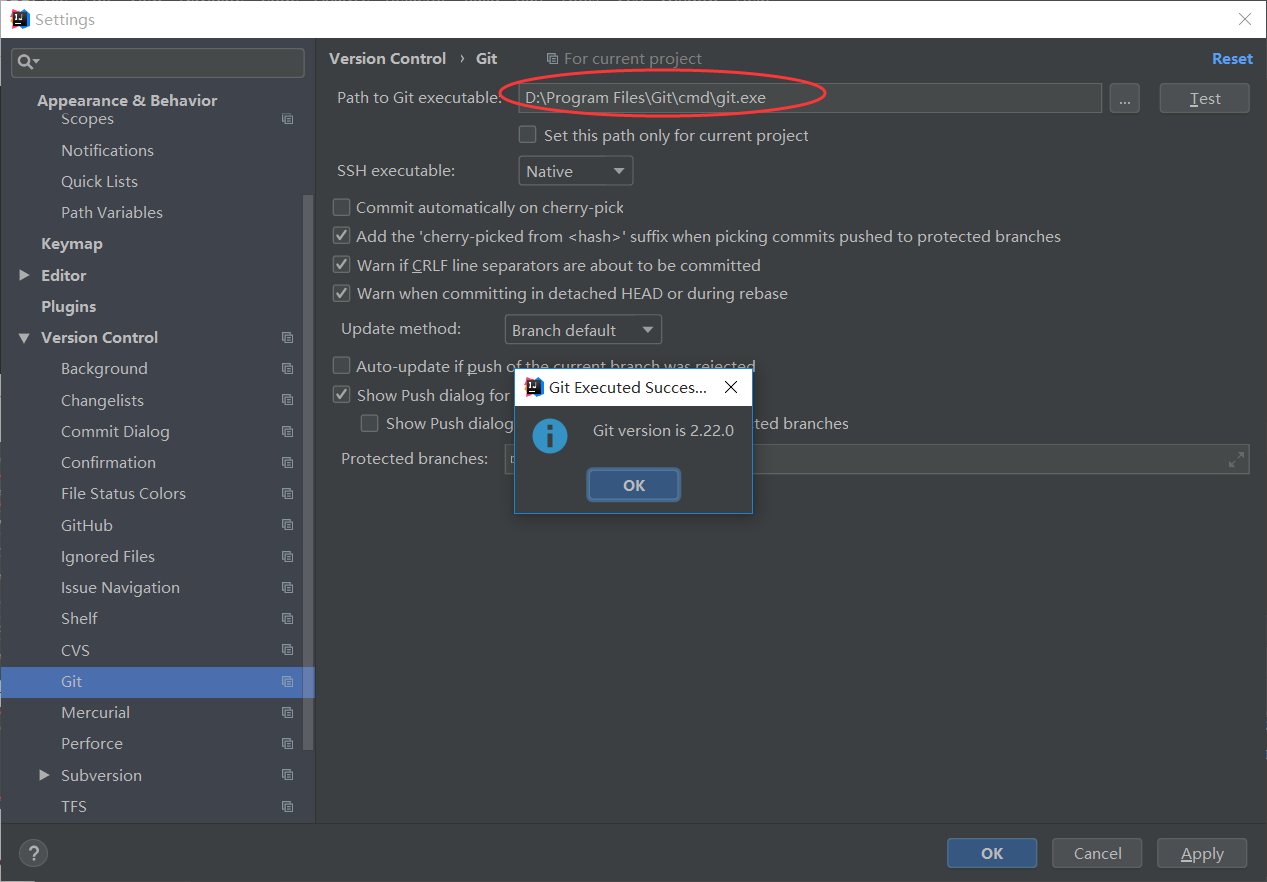
Task: Click the Reset link
Action: coord(1232,59)
